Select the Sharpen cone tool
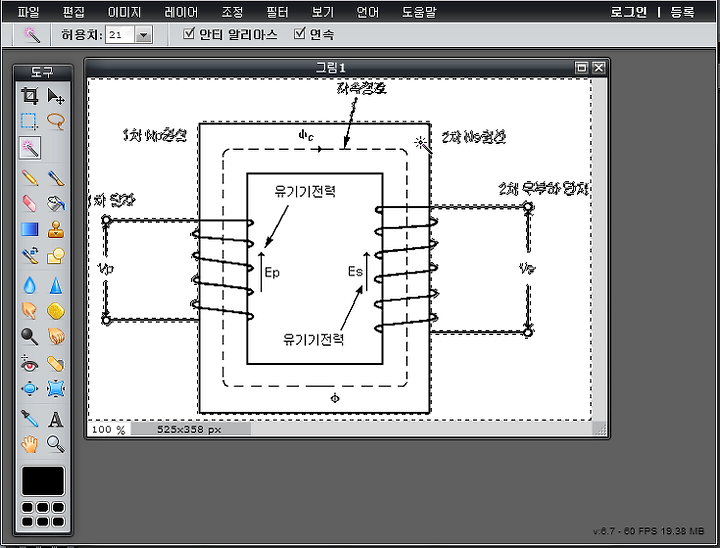Viewport: 720px width, 548px height. [56, 285]
